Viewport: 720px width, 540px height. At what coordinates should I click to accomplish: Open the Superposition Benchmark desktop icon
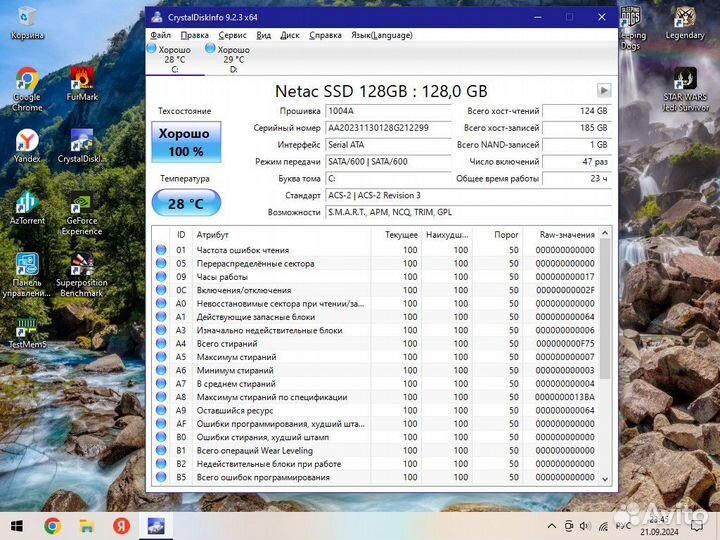(82, 275)
